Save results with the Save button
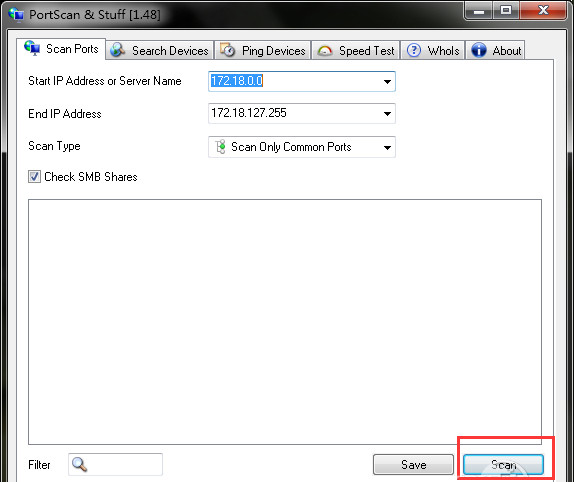The image size is (574, 482). coord(413,465)
